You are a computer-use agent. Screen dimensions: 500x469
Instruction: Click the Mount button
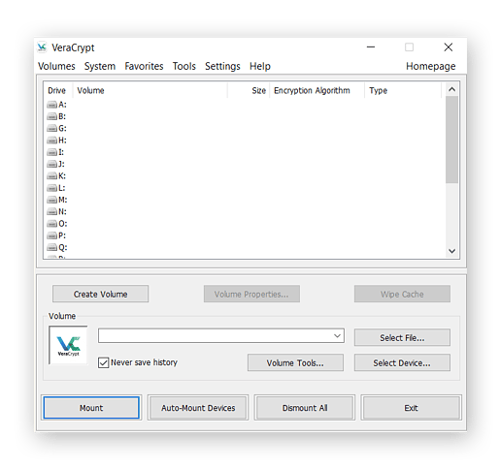[91, 408]
